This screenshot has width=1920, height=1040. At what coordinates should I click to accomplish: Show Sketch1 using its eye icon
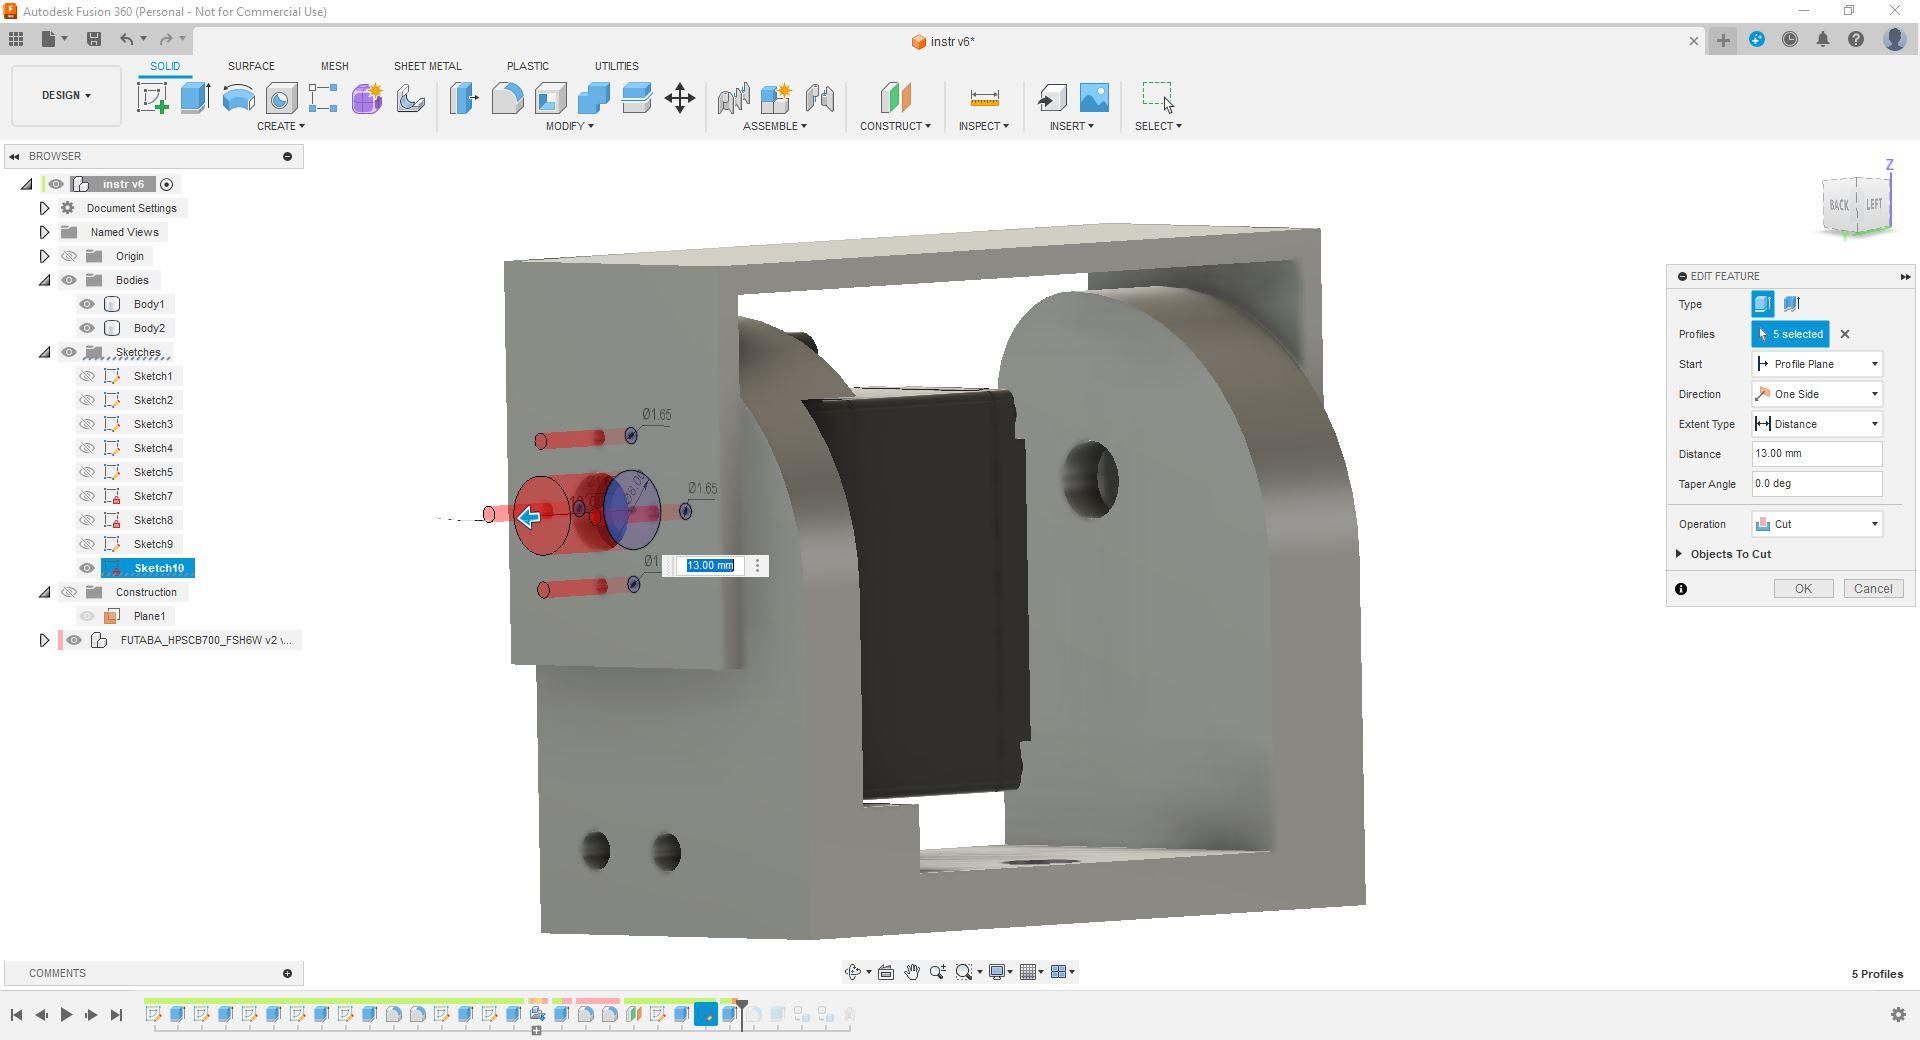pos(87,376)
